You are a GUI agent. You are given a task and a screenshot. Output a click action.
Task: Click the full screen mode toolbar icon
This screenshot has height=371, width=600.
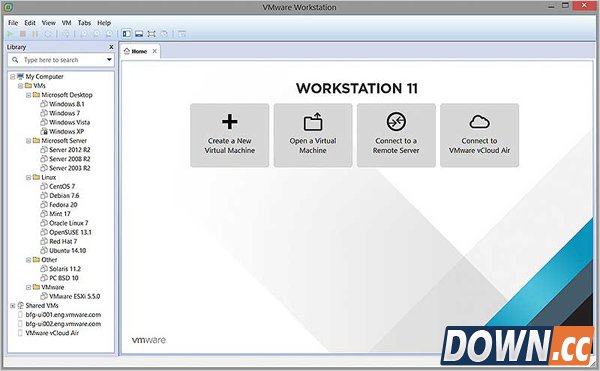[x=152, y=34]
